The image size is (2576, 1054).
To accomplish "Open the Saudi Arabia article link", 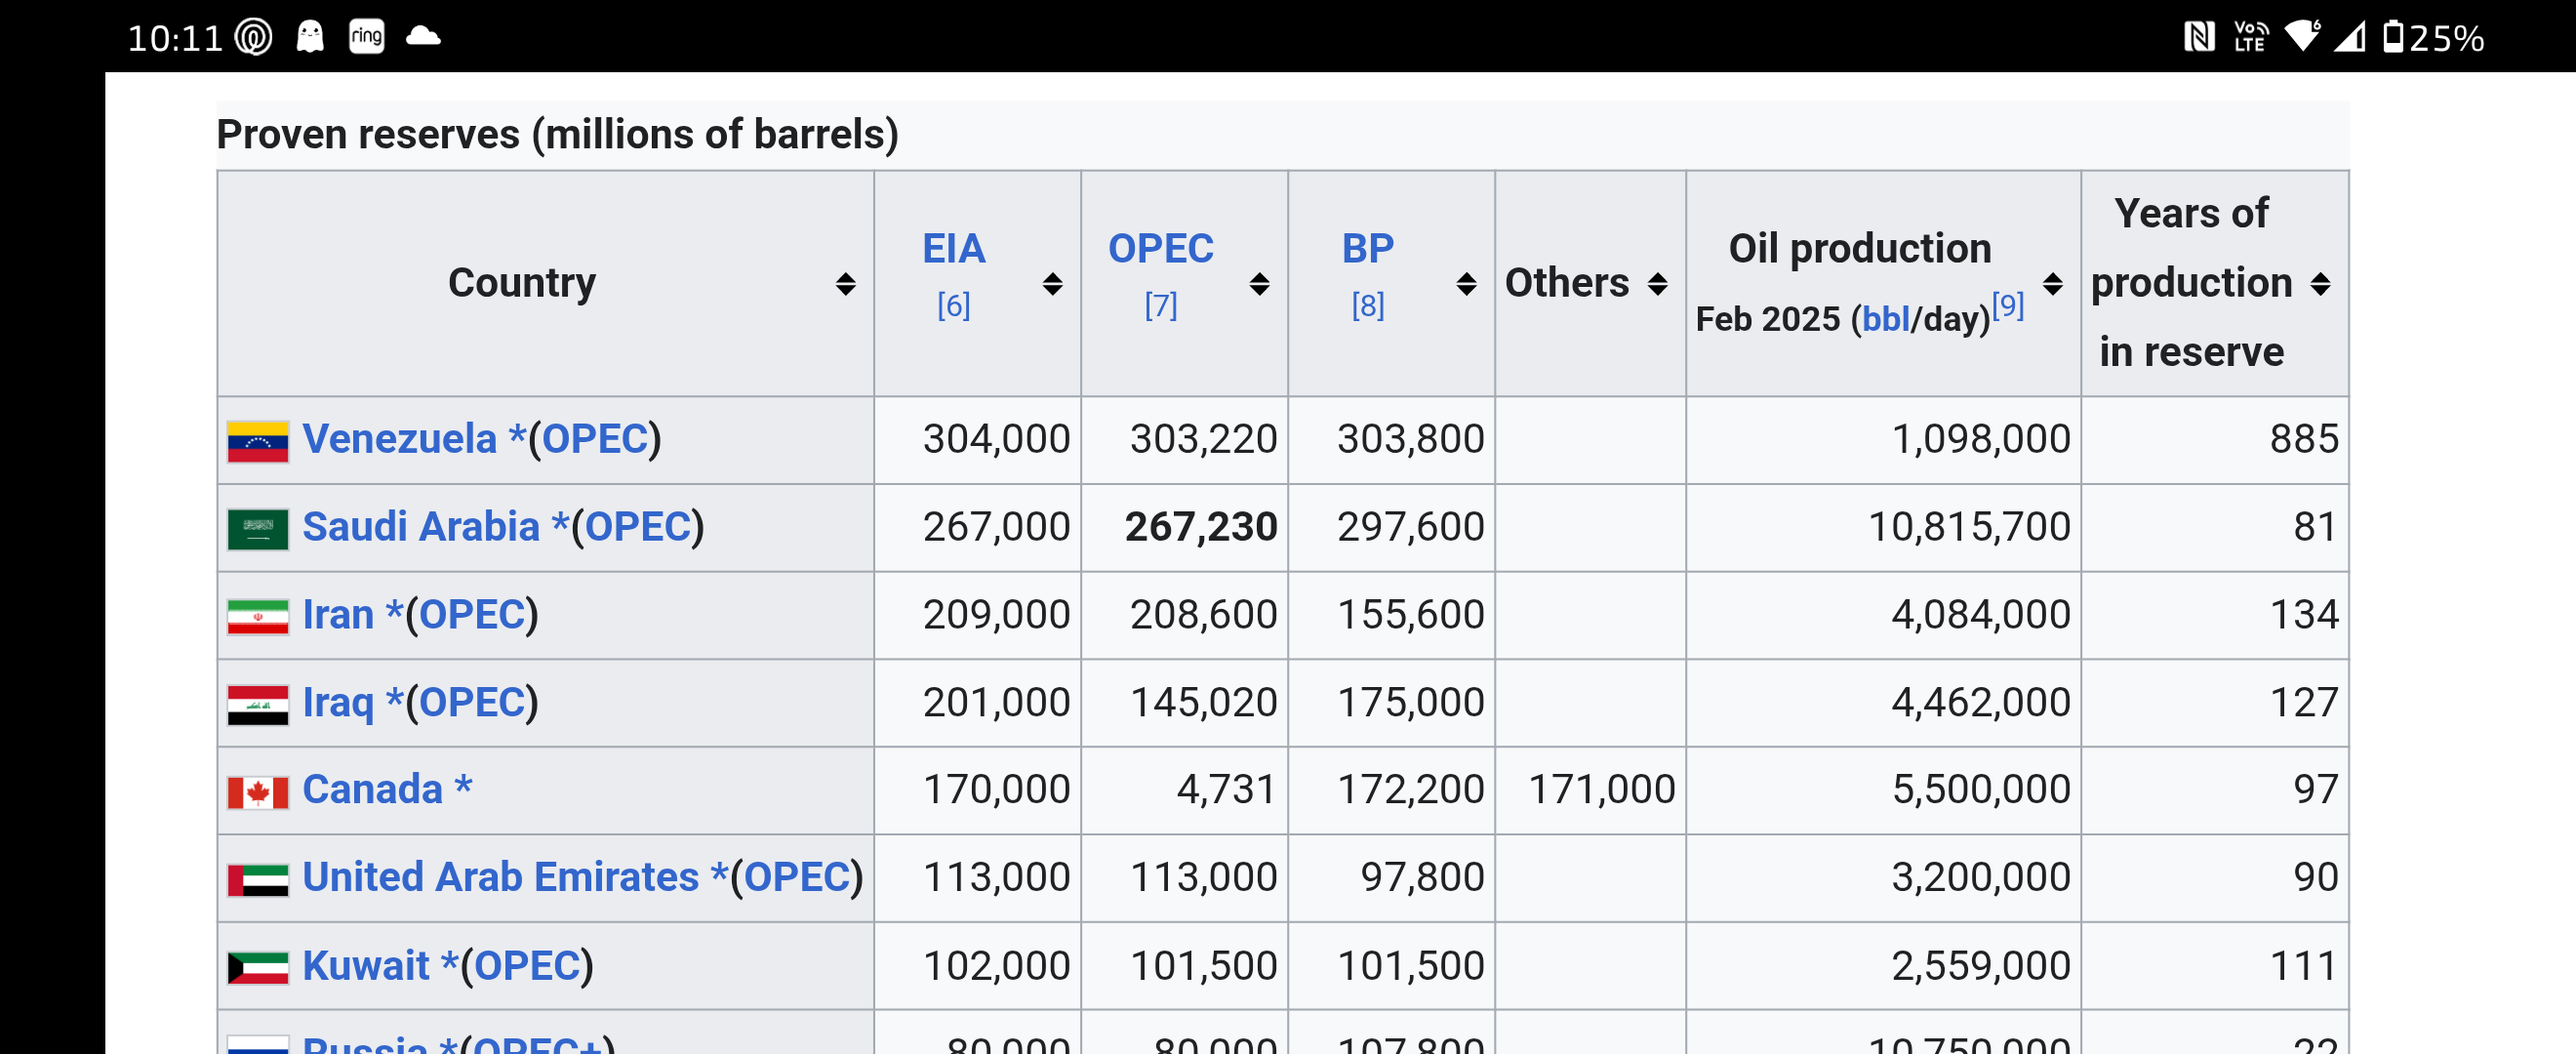I will [x=420, y=527].
